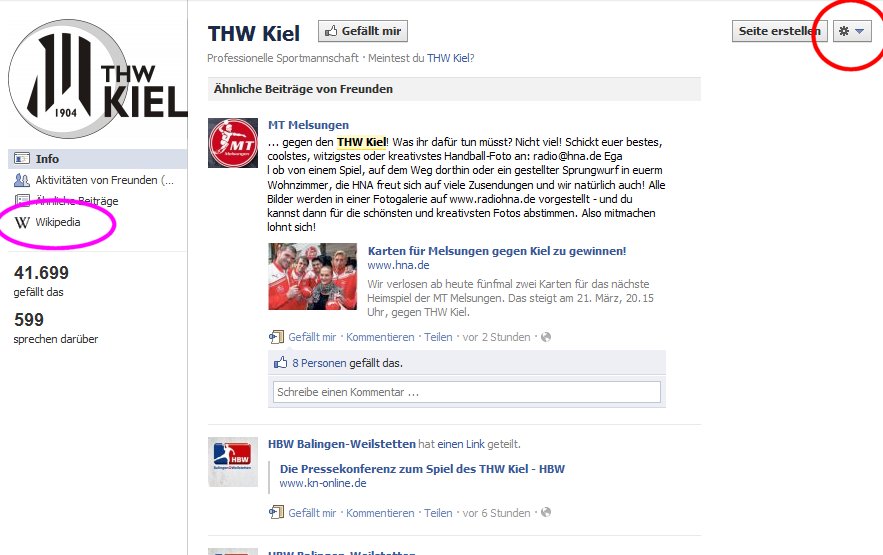Open Karten für Melsungen gegen Kiel link

(x=497, y=251)
